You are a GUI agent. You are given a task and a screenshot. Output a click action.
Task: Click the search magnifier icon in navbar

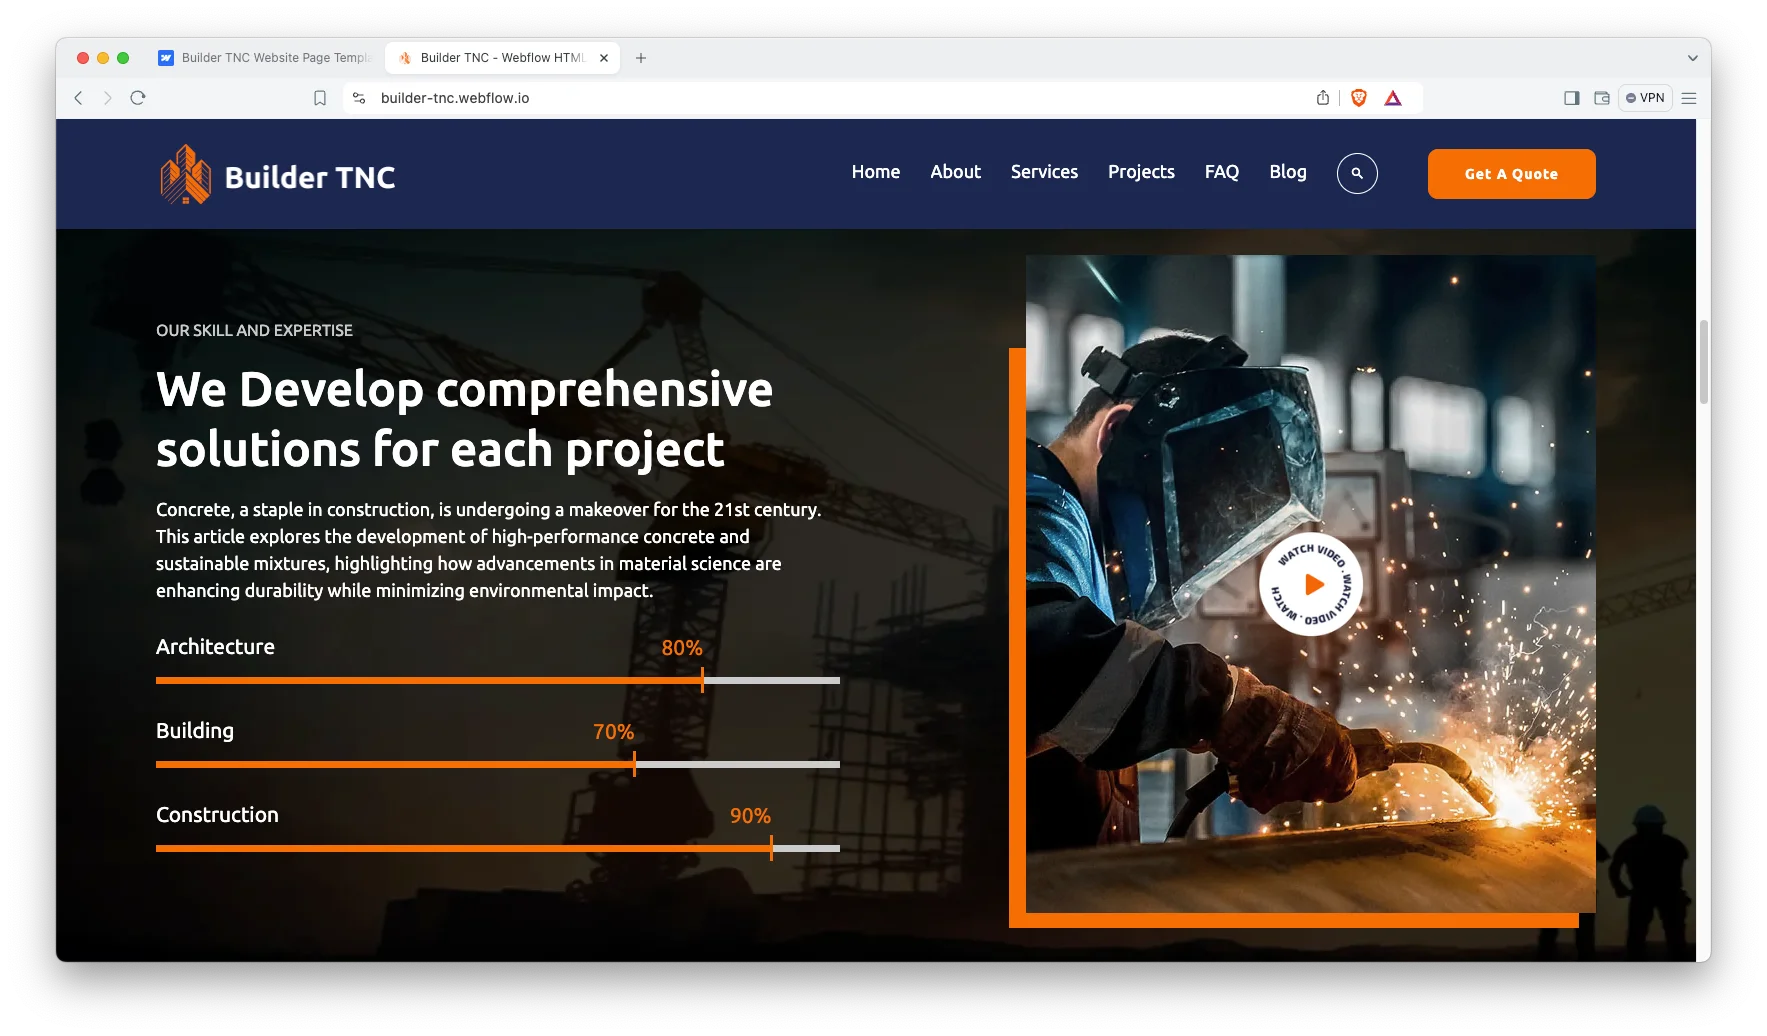[1356, 174]
